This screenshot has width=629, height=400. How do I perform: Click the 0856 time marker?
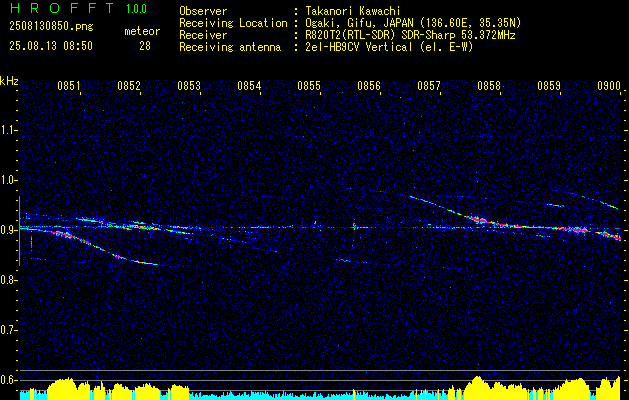pyautogui.click(x=369, y=86)
